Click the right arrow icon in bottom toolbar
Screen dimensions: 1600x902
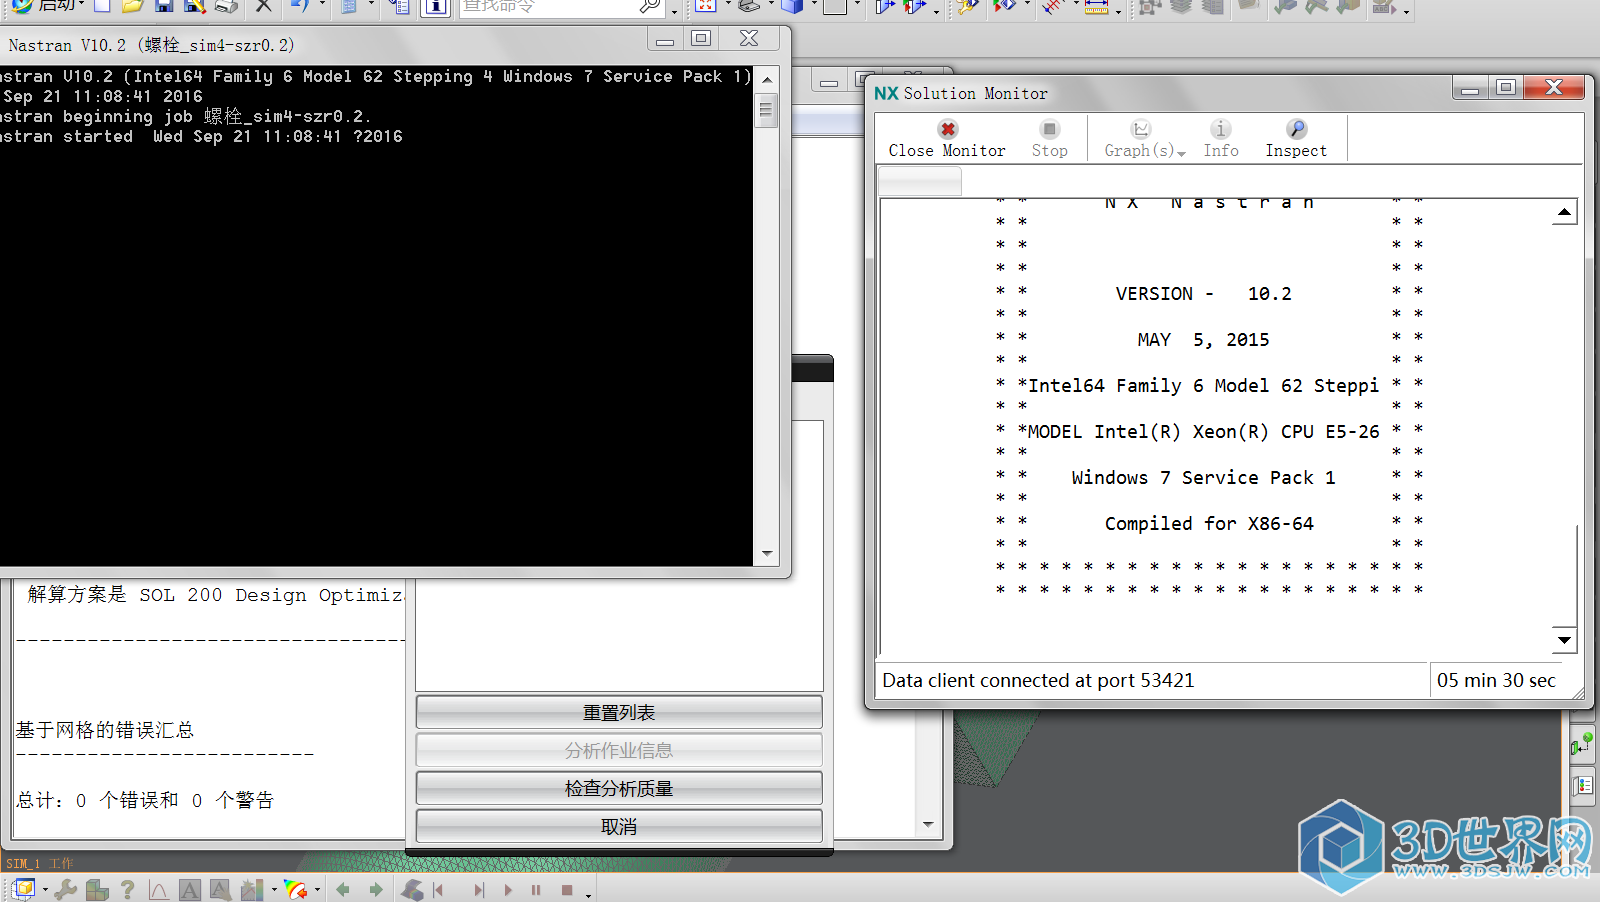tap(376, 889)
